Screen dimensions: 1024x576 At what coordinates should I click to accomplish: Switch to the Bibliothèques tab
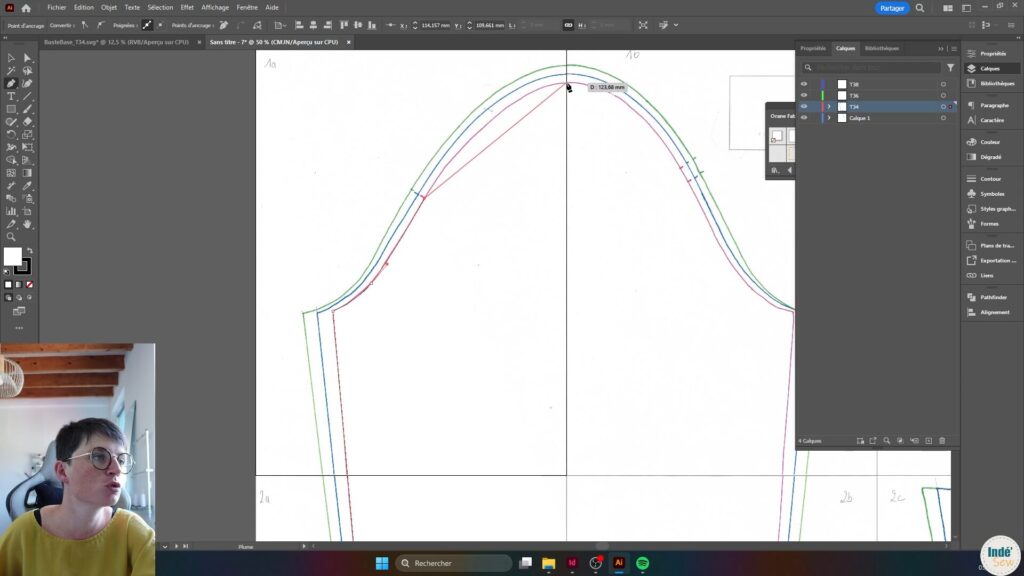(881, 48)
